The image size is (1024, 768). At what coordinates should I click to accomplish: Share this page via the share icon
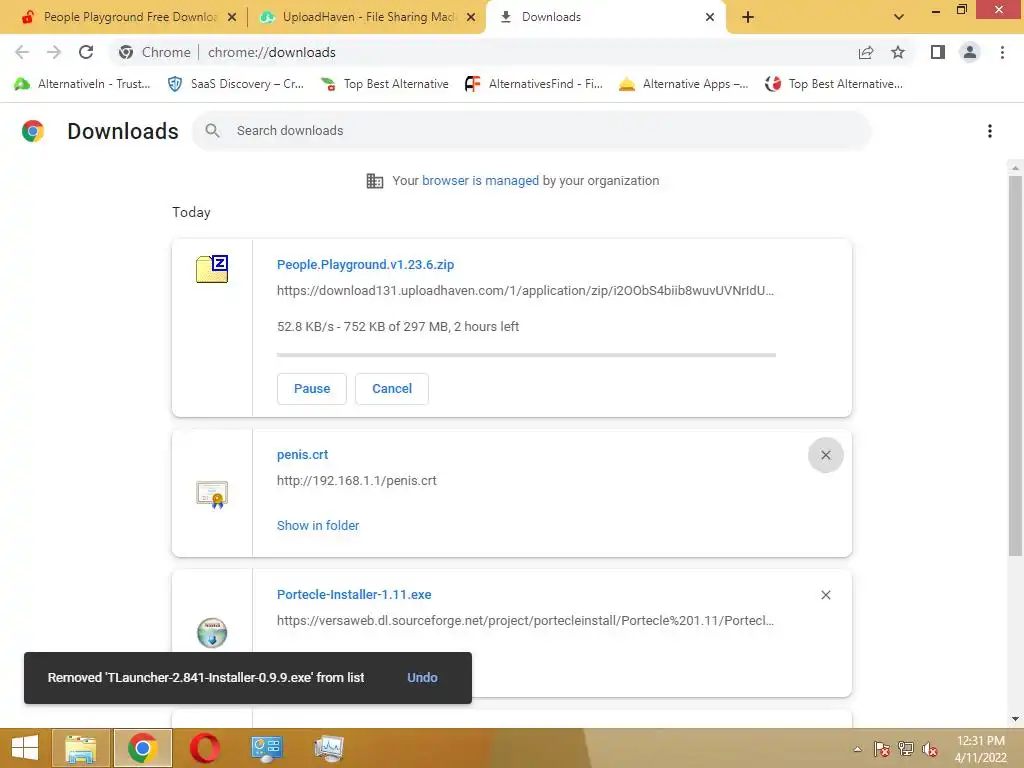tap(865, 52)
